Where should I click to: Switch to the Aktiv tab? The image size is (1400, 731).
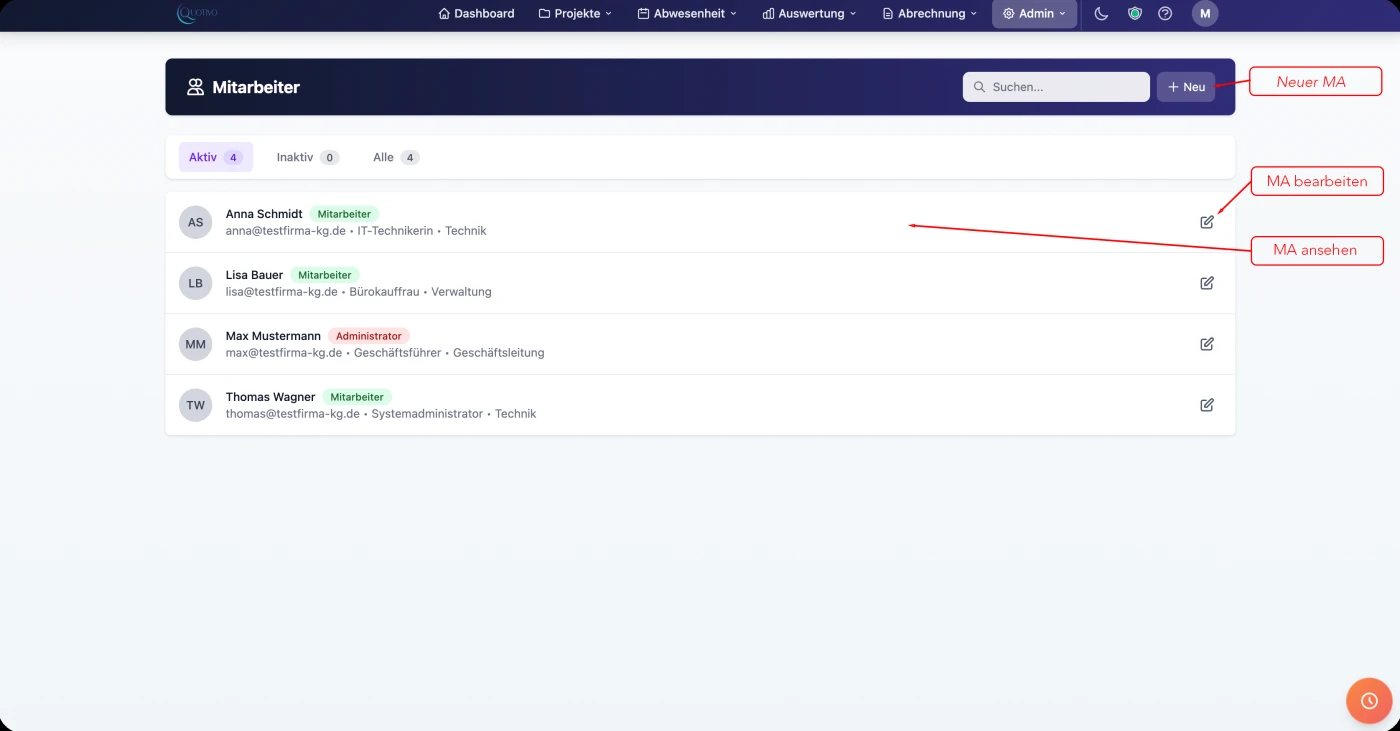click(216, 157)
